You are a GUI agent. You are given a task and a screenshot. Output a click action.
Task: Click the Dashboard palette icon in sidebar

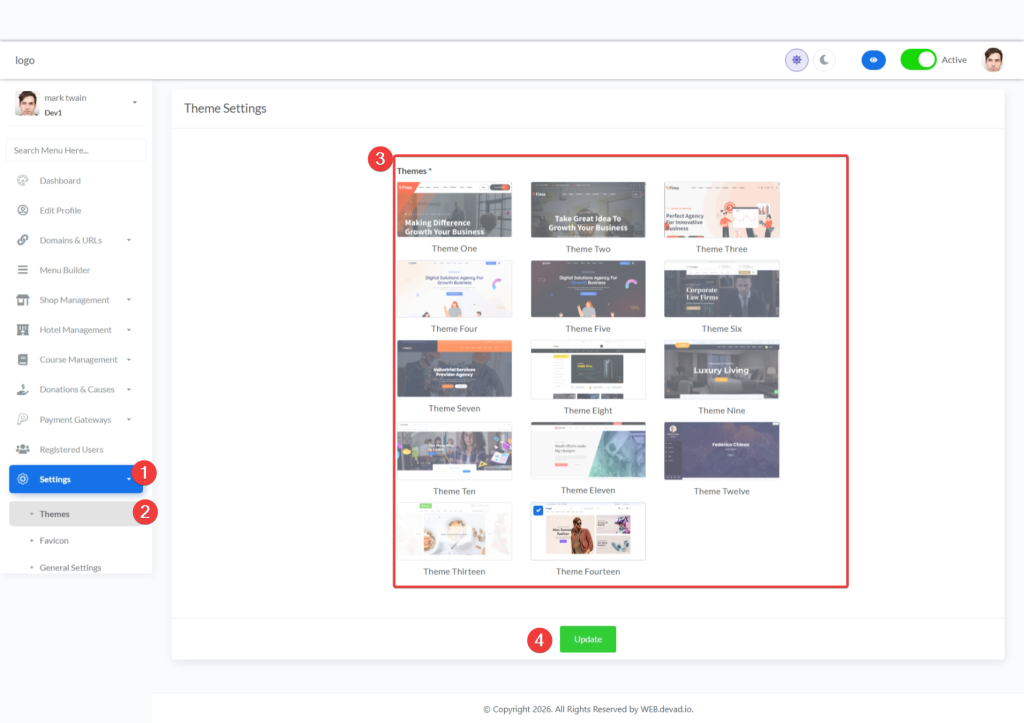[x=22, y=181]
